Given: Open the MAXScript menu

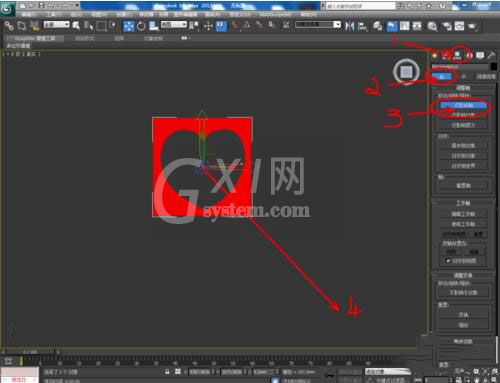Looking at the screenshot, I should click(x=275, y=15).
